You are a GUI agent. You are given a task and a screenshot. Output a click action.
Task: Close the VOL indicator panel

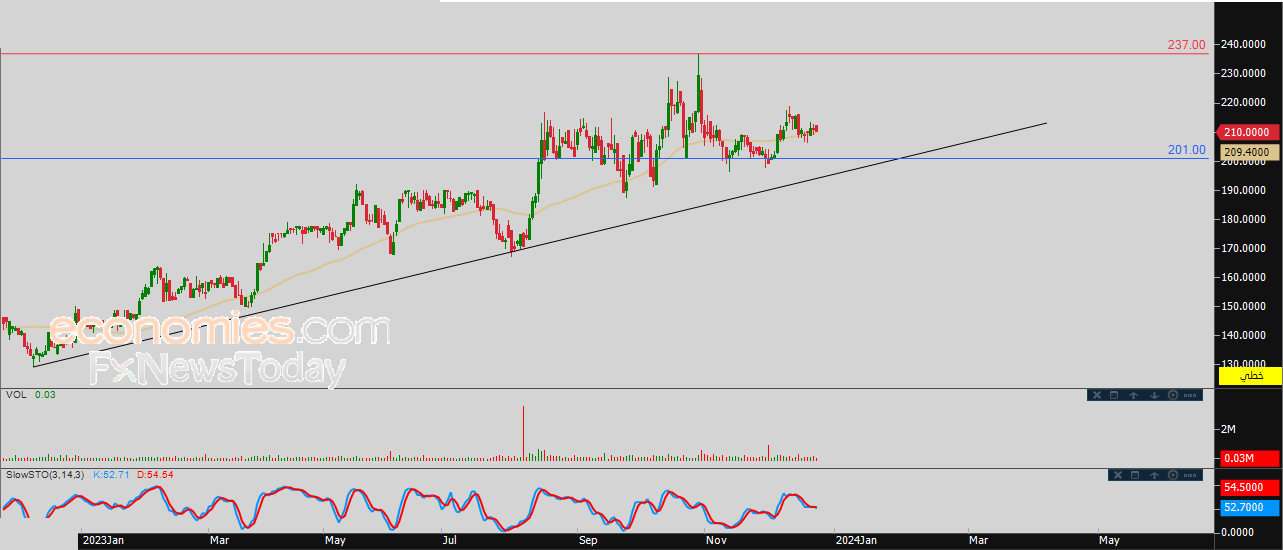click(1097, 395)
